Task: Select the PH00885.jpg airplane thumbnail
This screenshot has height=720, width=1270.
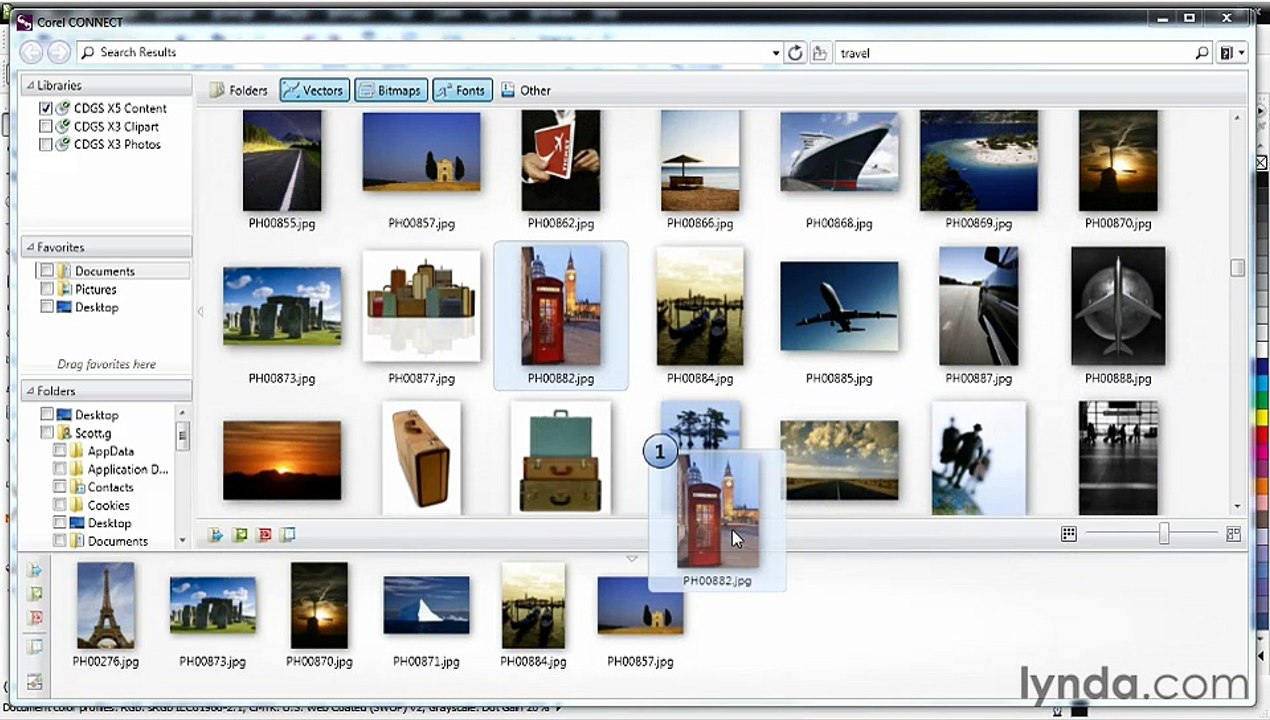Action: pyautogui.click(x=839, y=308)
